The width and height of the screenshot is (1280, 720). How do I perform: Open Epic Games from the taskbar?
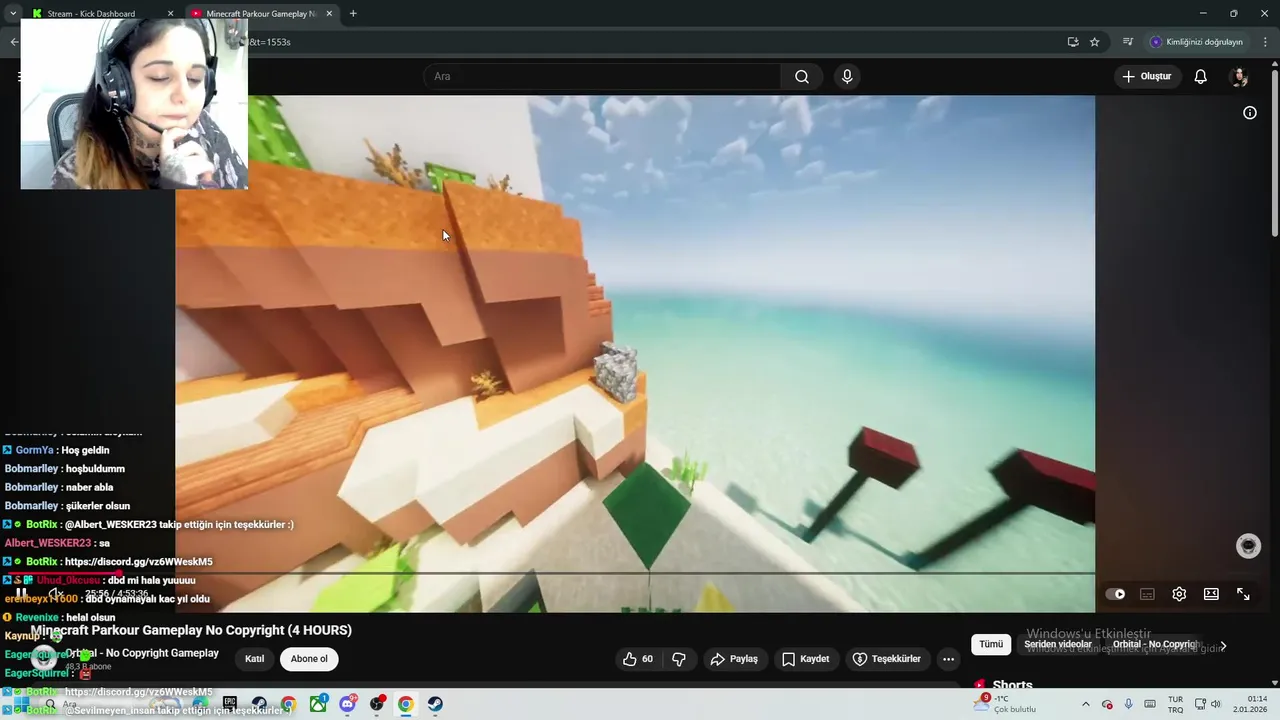230,704
